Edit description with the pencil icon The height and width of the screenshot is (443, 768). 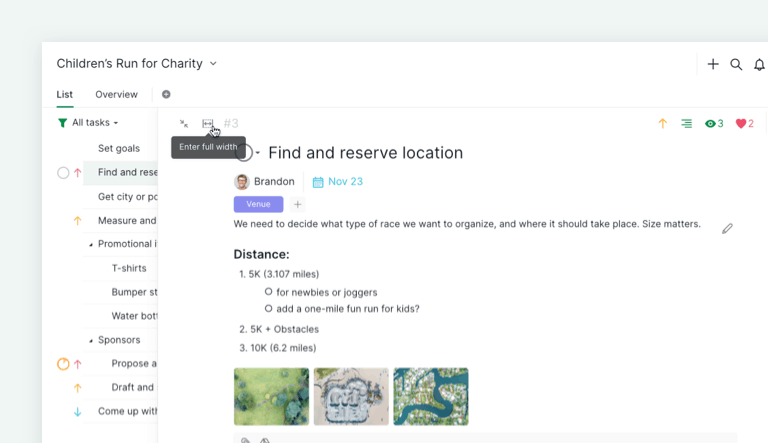click(x=727, y=228)
